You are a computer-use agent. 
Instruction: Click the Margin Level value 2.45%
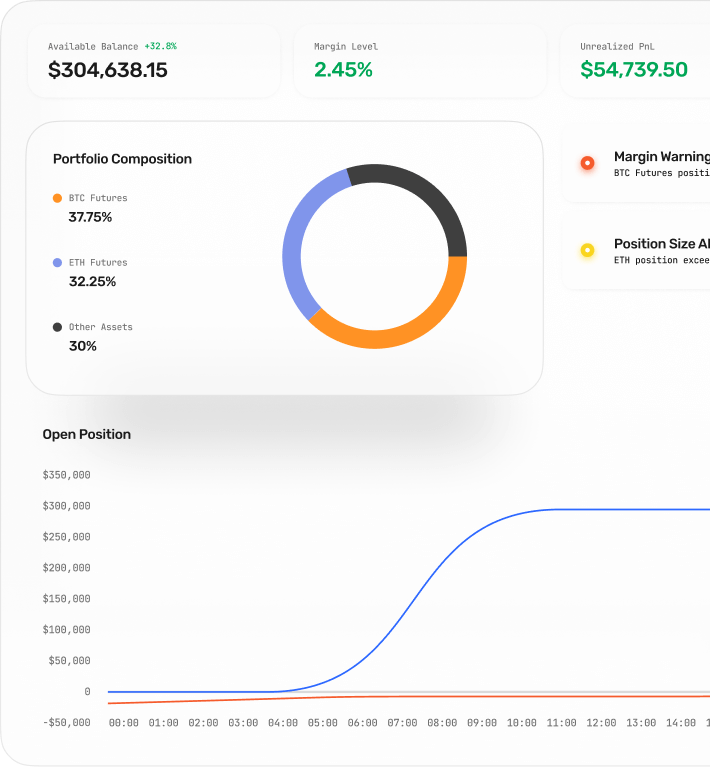(x=344, y=70)
